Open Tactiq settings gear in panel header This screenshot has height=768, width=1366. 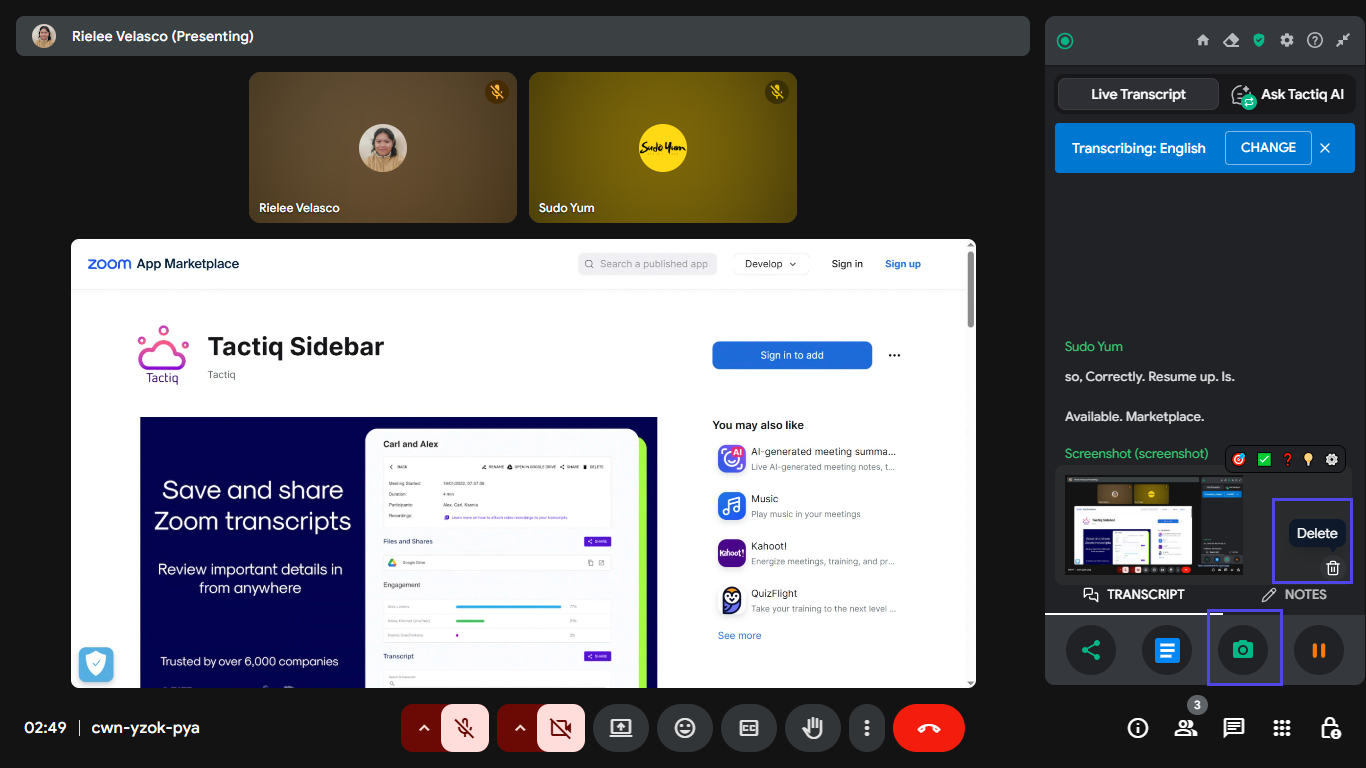[x=1287, y=40]
